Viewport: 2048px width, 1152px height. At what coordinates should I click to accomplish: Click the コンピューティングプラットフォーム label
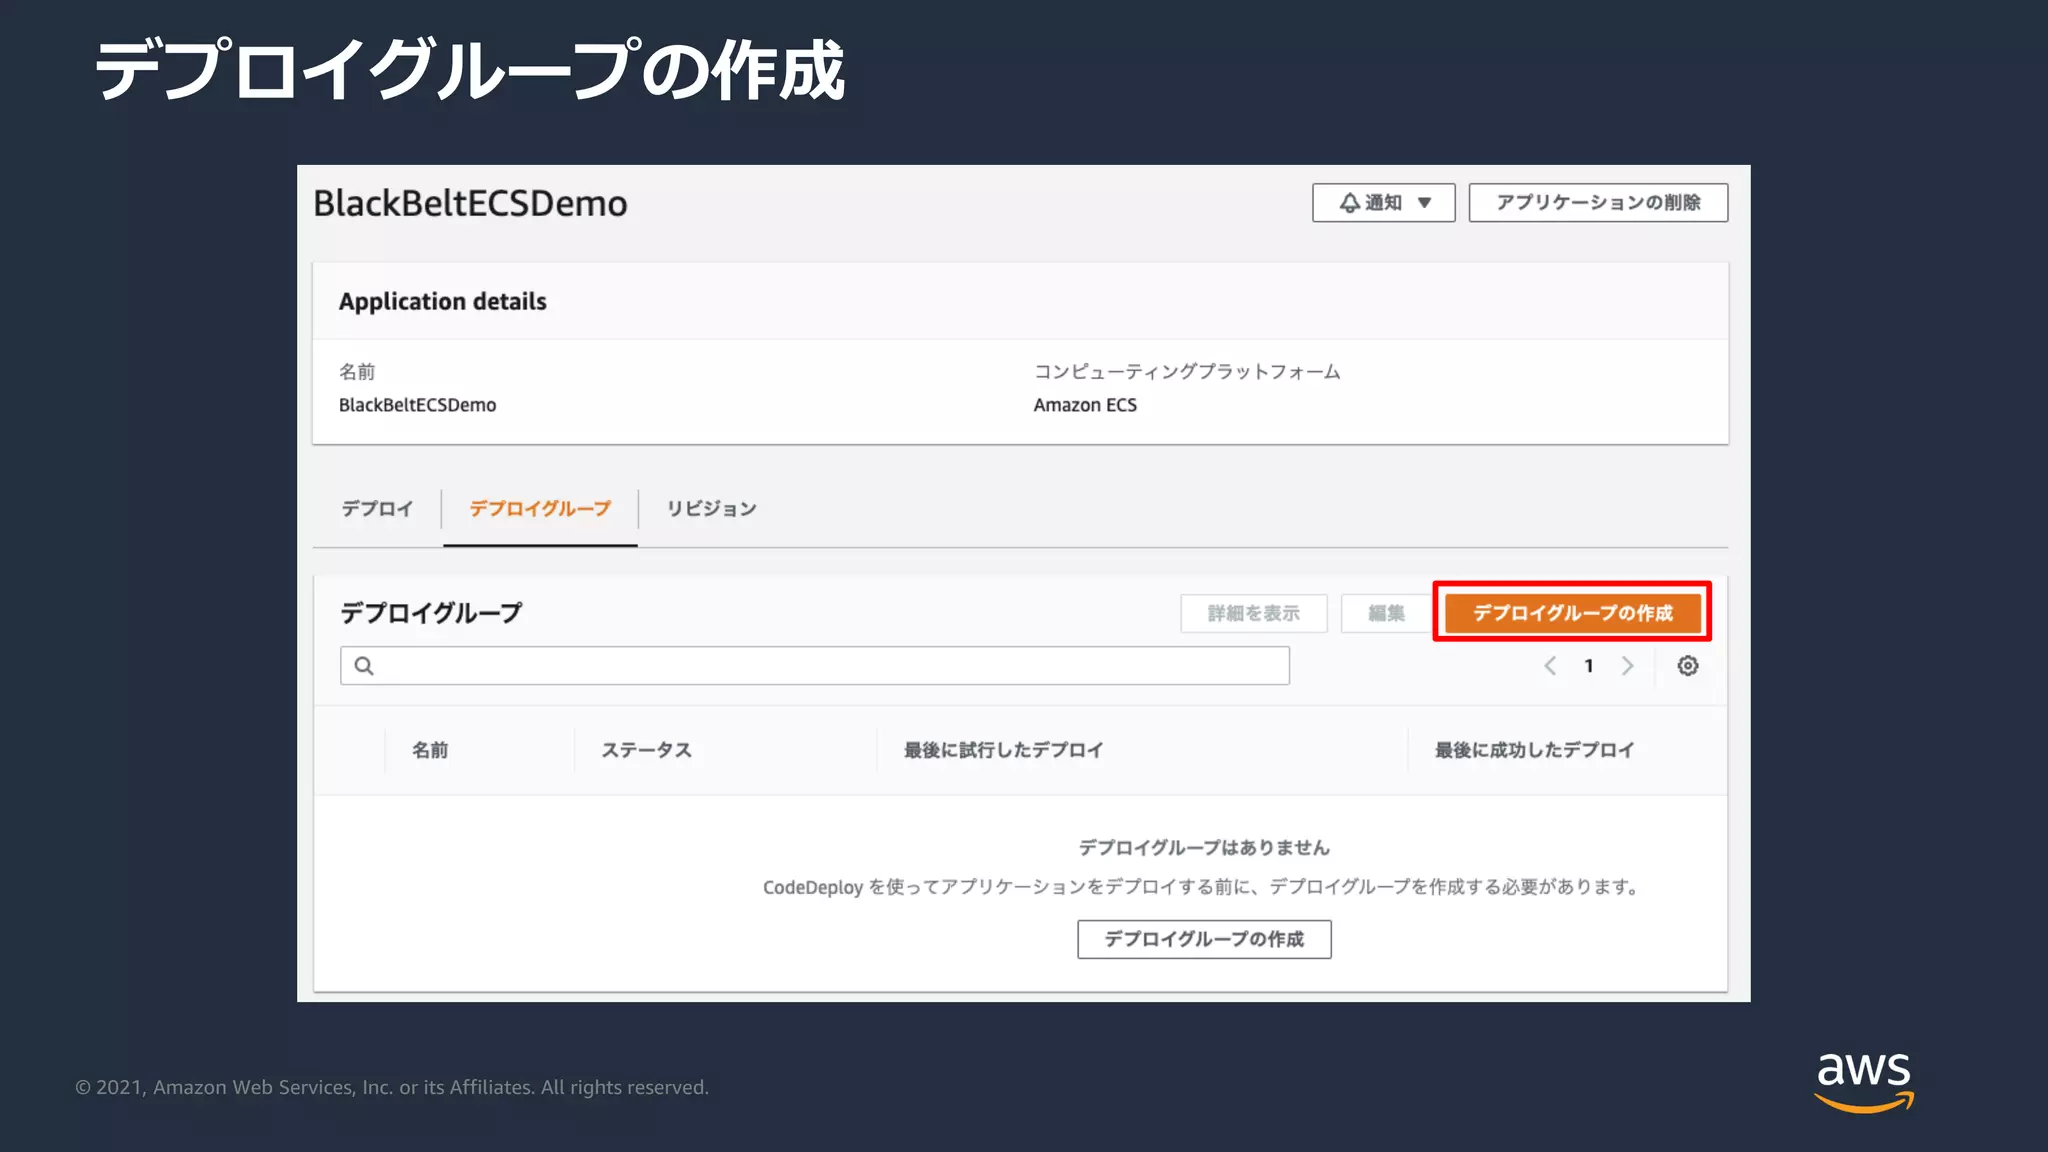point(1187,371)
